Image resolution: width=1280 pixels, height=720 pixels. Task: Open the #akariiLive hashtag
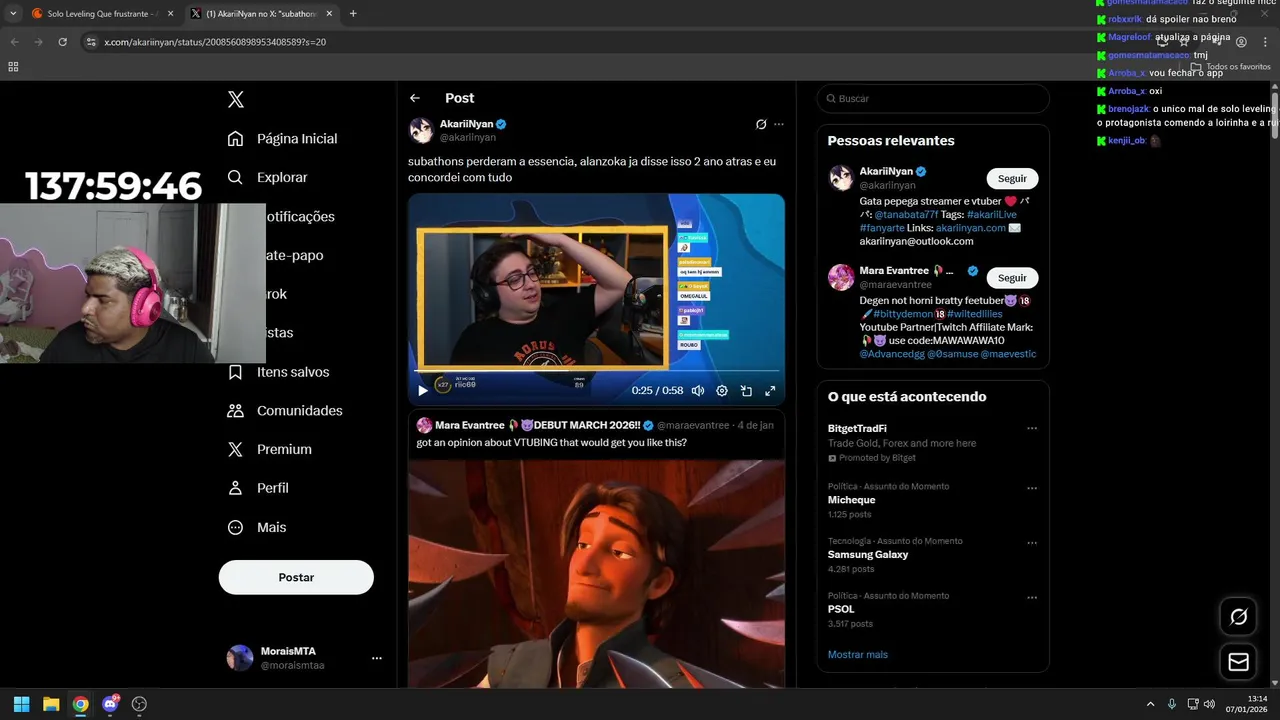(991, 214)
